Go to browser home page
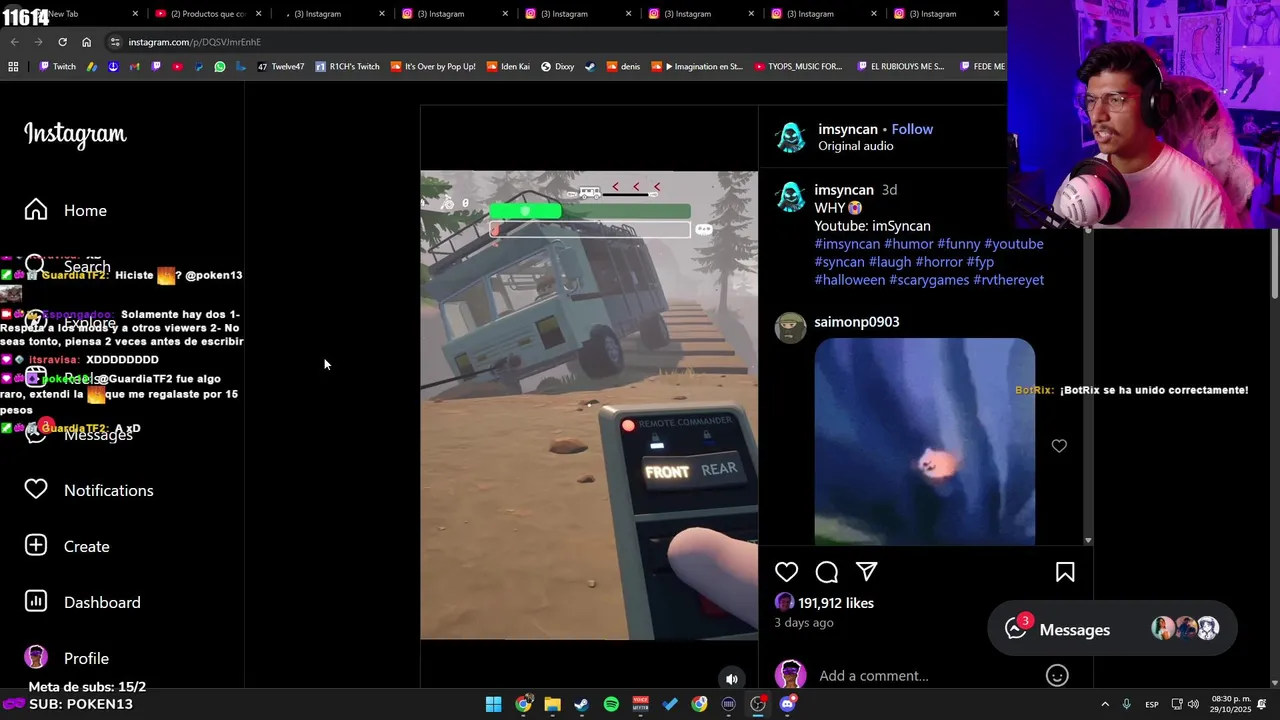The height and width of the screenshot is (720, 1280). (x=86, y=42)
